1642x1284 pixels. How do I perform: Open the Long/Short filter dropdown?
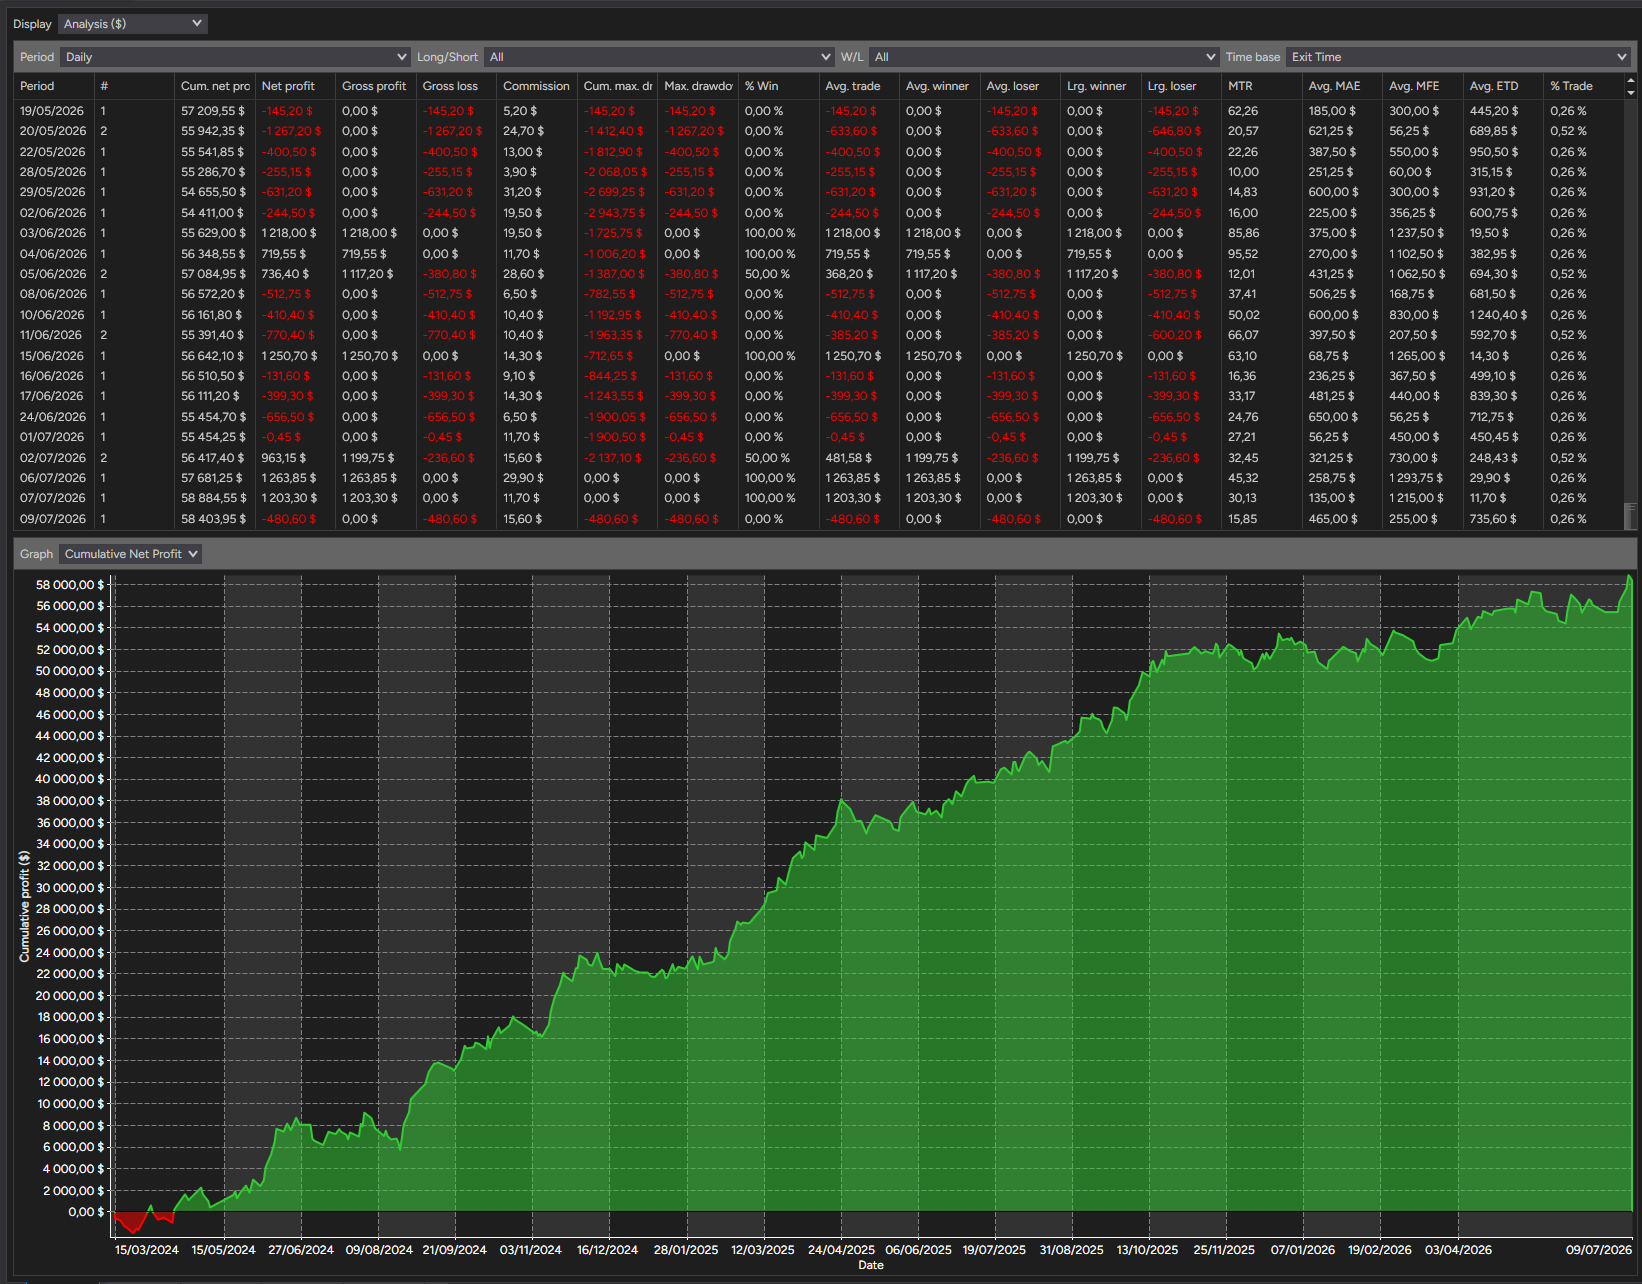[659, 57]
